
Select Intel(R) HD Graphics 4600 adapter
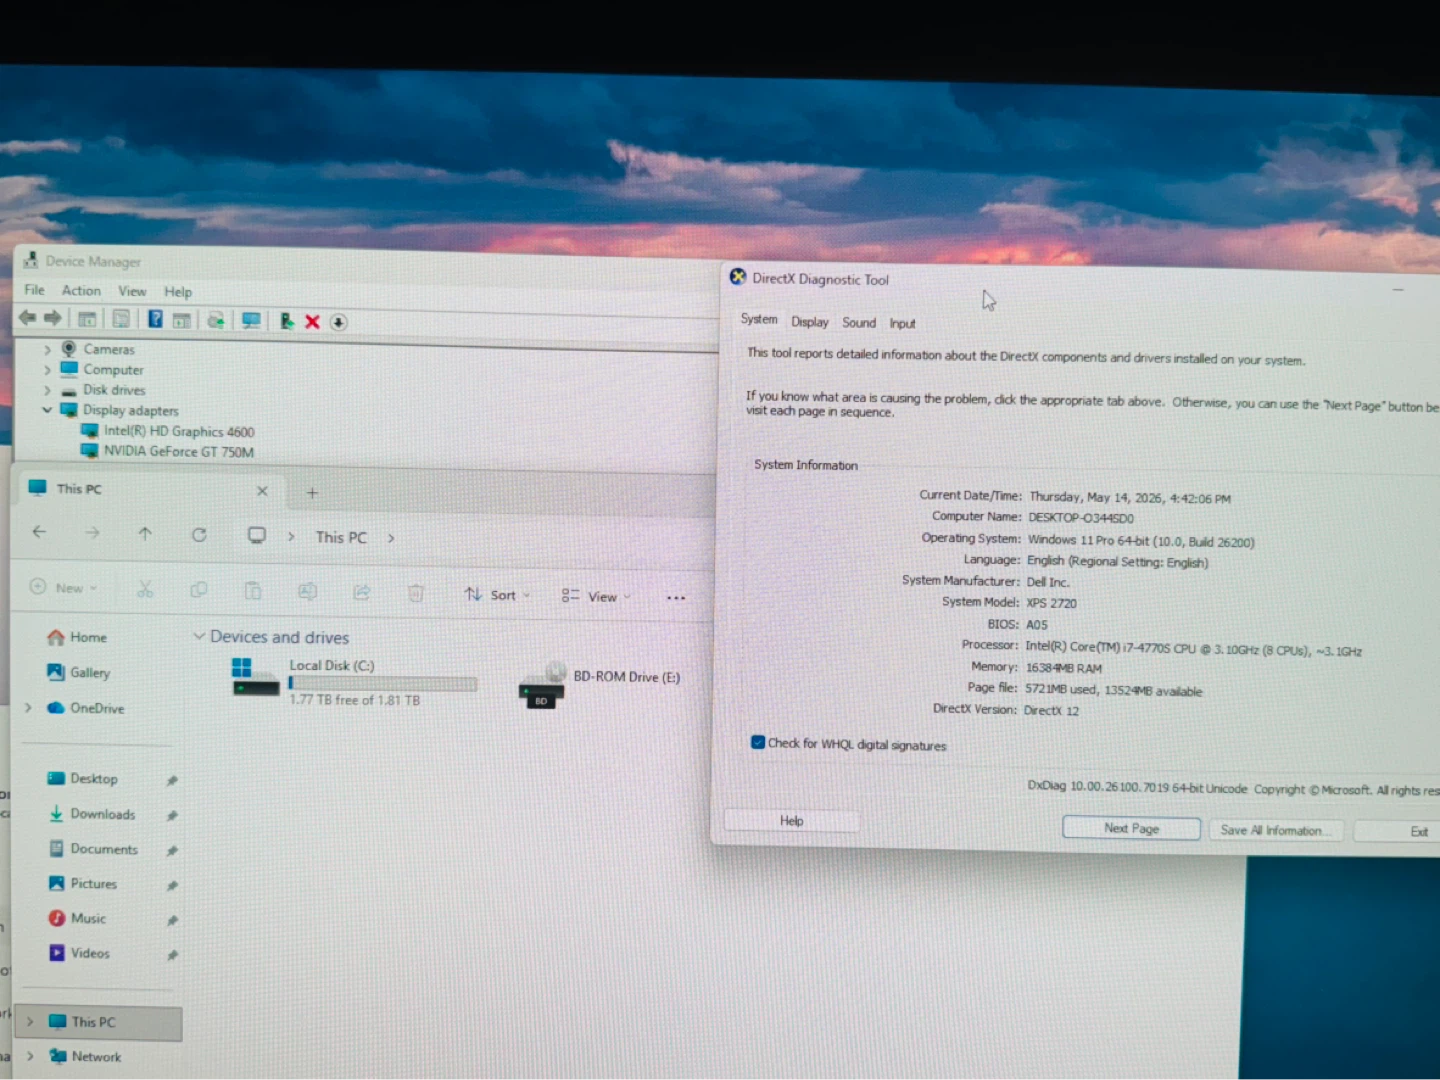[x=178, y=431]
